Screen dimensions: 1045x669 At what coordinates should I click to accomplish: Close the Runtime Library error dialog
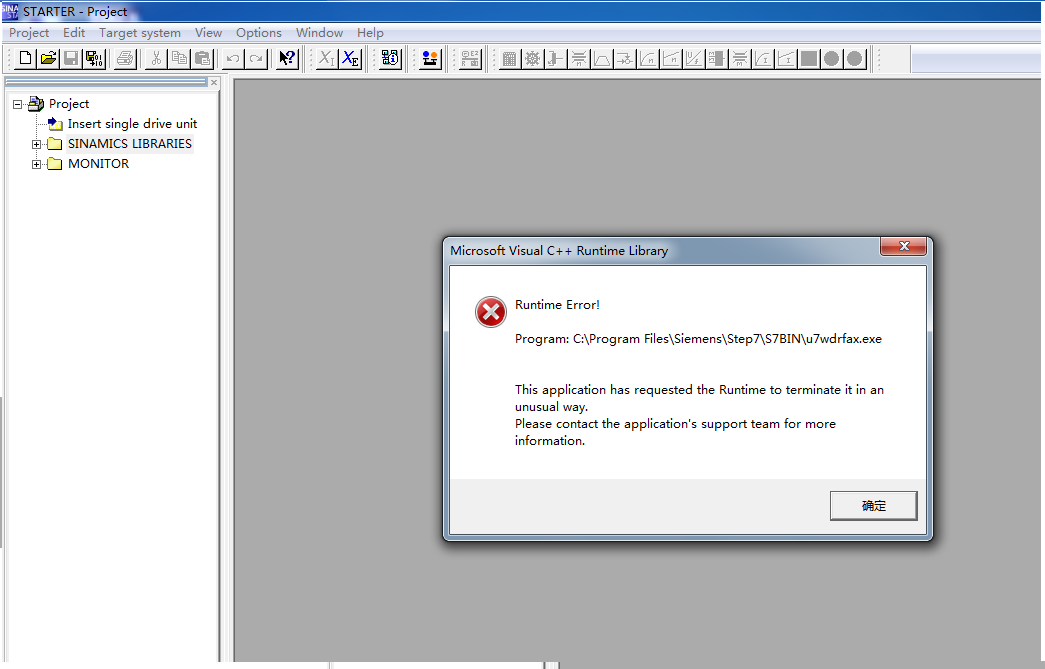click(x=903, y=247)
